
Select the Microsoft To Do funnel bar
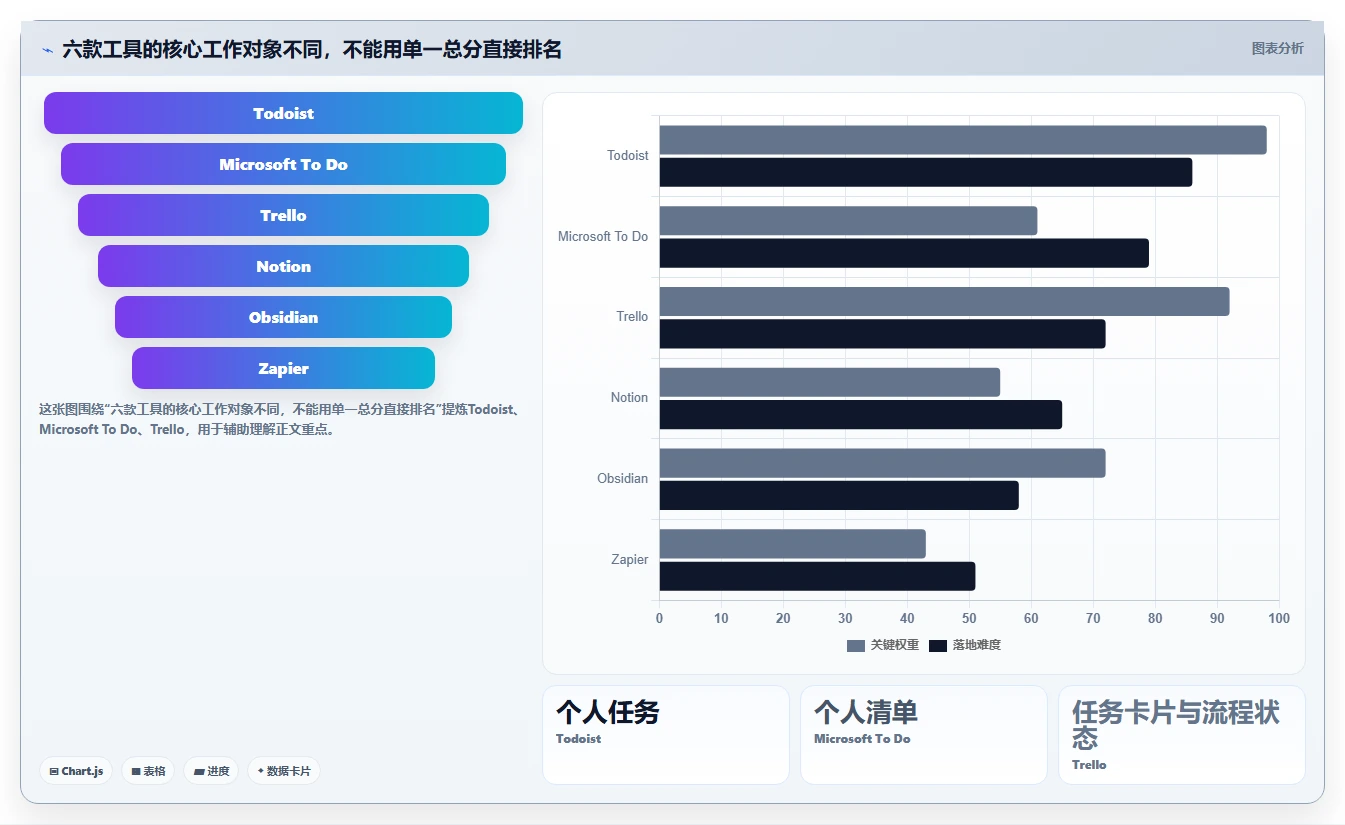pyautogui.click(x=283, y=164)
